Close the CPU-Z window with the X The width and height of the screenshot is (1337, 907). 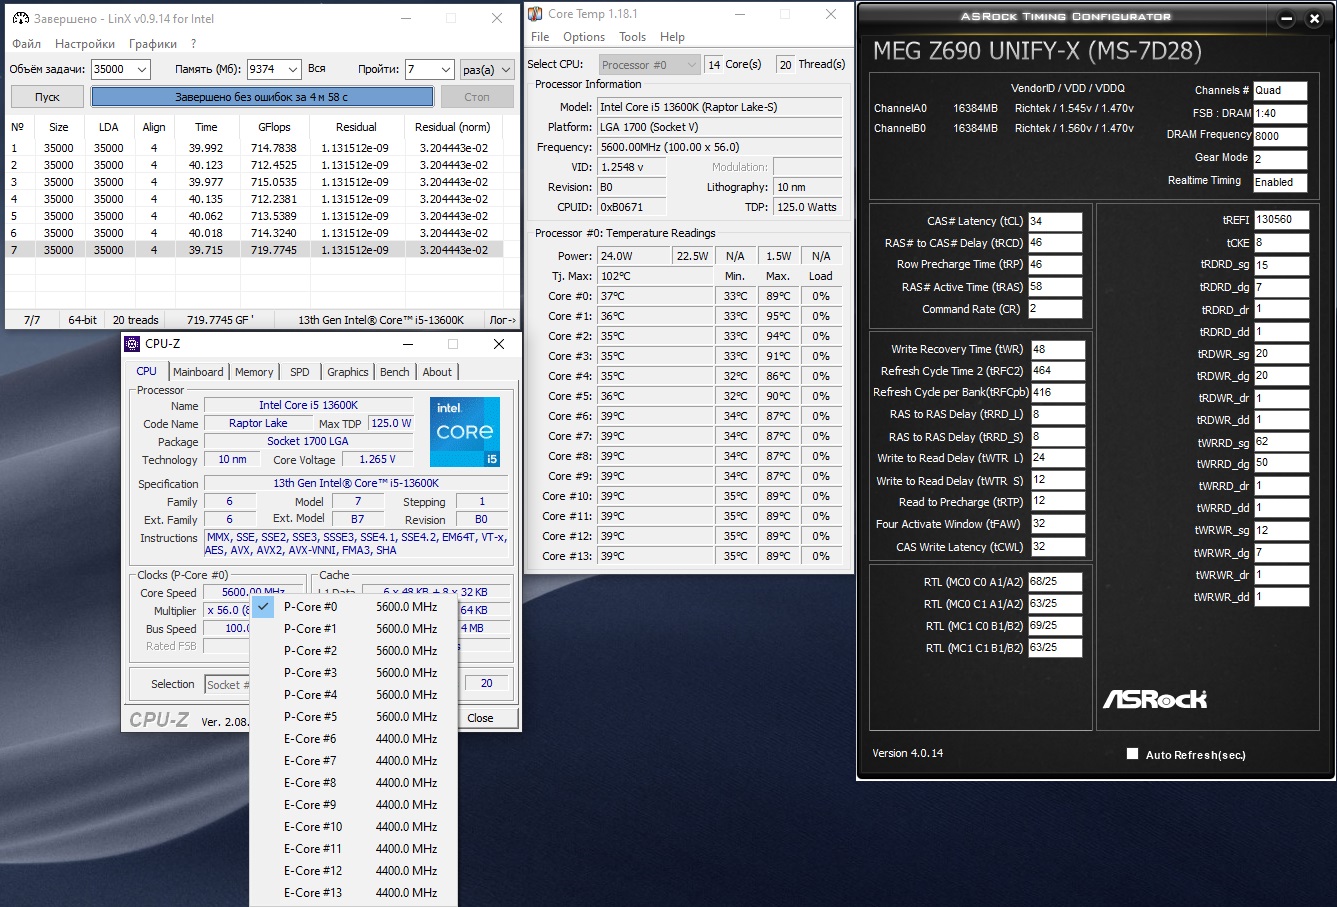coord(498,344)
